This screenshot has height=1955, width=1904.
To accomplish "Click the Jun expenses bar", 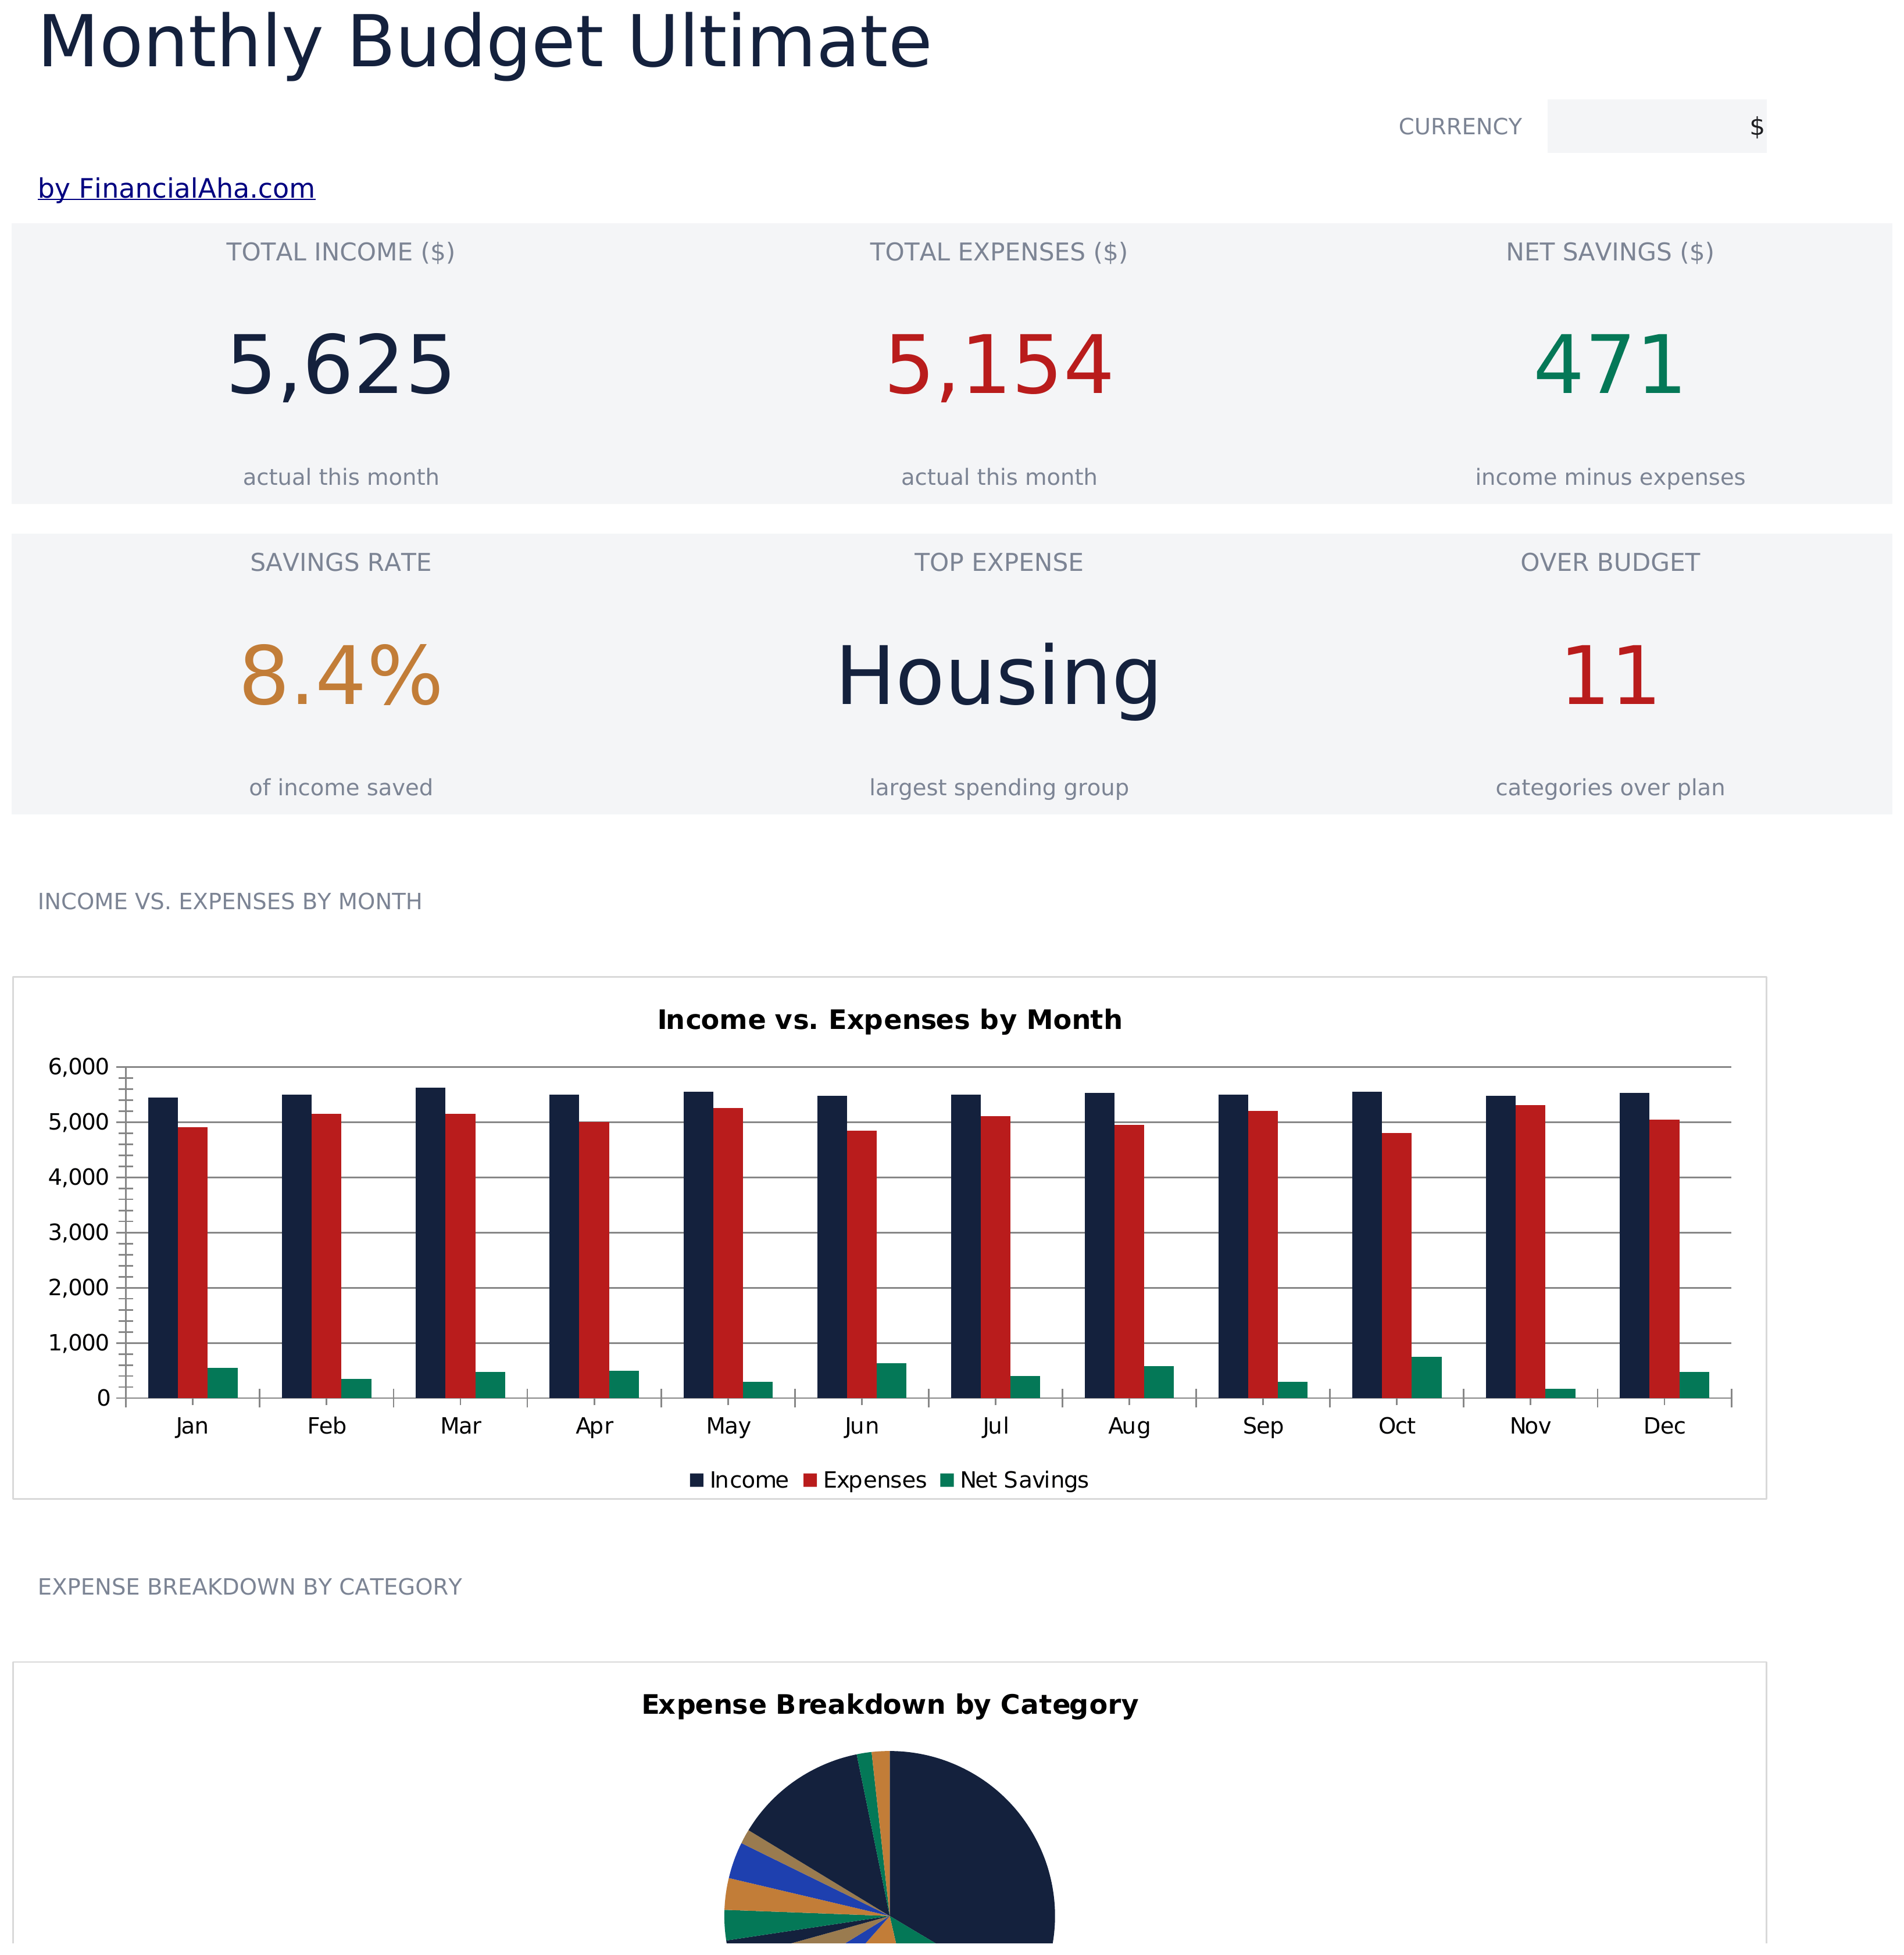I will click(x=861, y=1264).
